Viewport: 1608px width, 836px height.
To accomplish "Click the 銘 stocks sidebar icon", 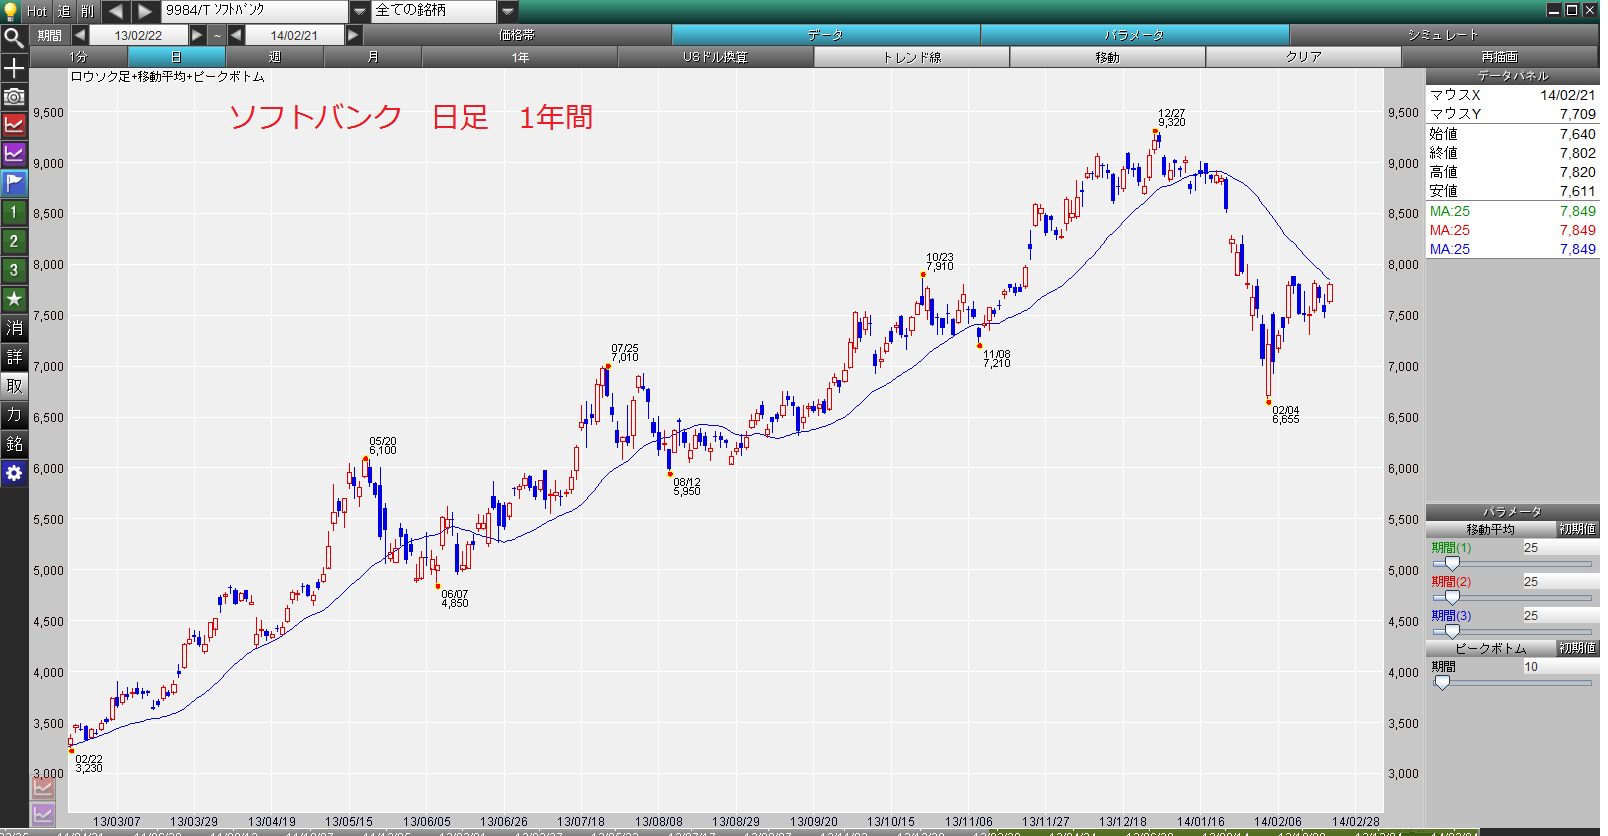I will point(14,444).
